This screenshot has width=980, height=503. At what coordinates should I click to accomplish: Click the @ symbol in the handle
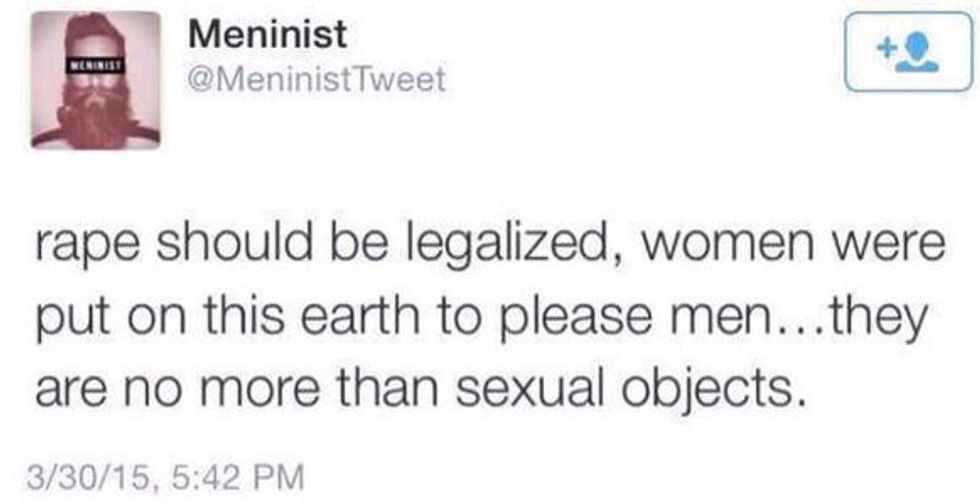pyautogui.click(x=200, y=81)
